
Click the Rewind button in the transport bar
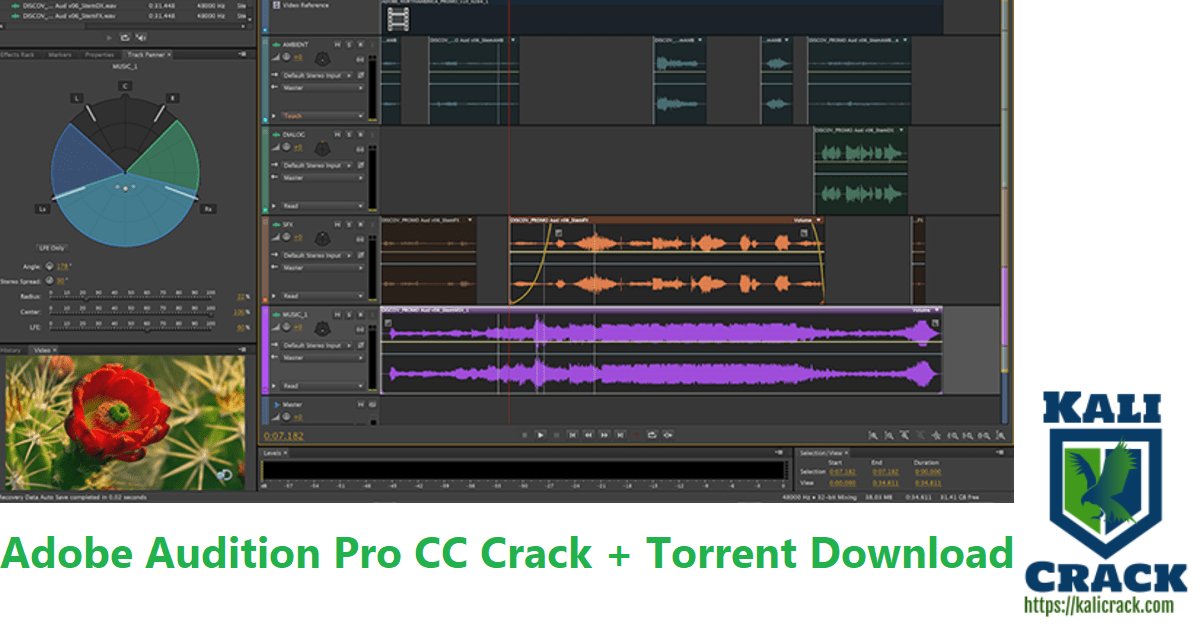pyautogui.click(x=588, y=435)
